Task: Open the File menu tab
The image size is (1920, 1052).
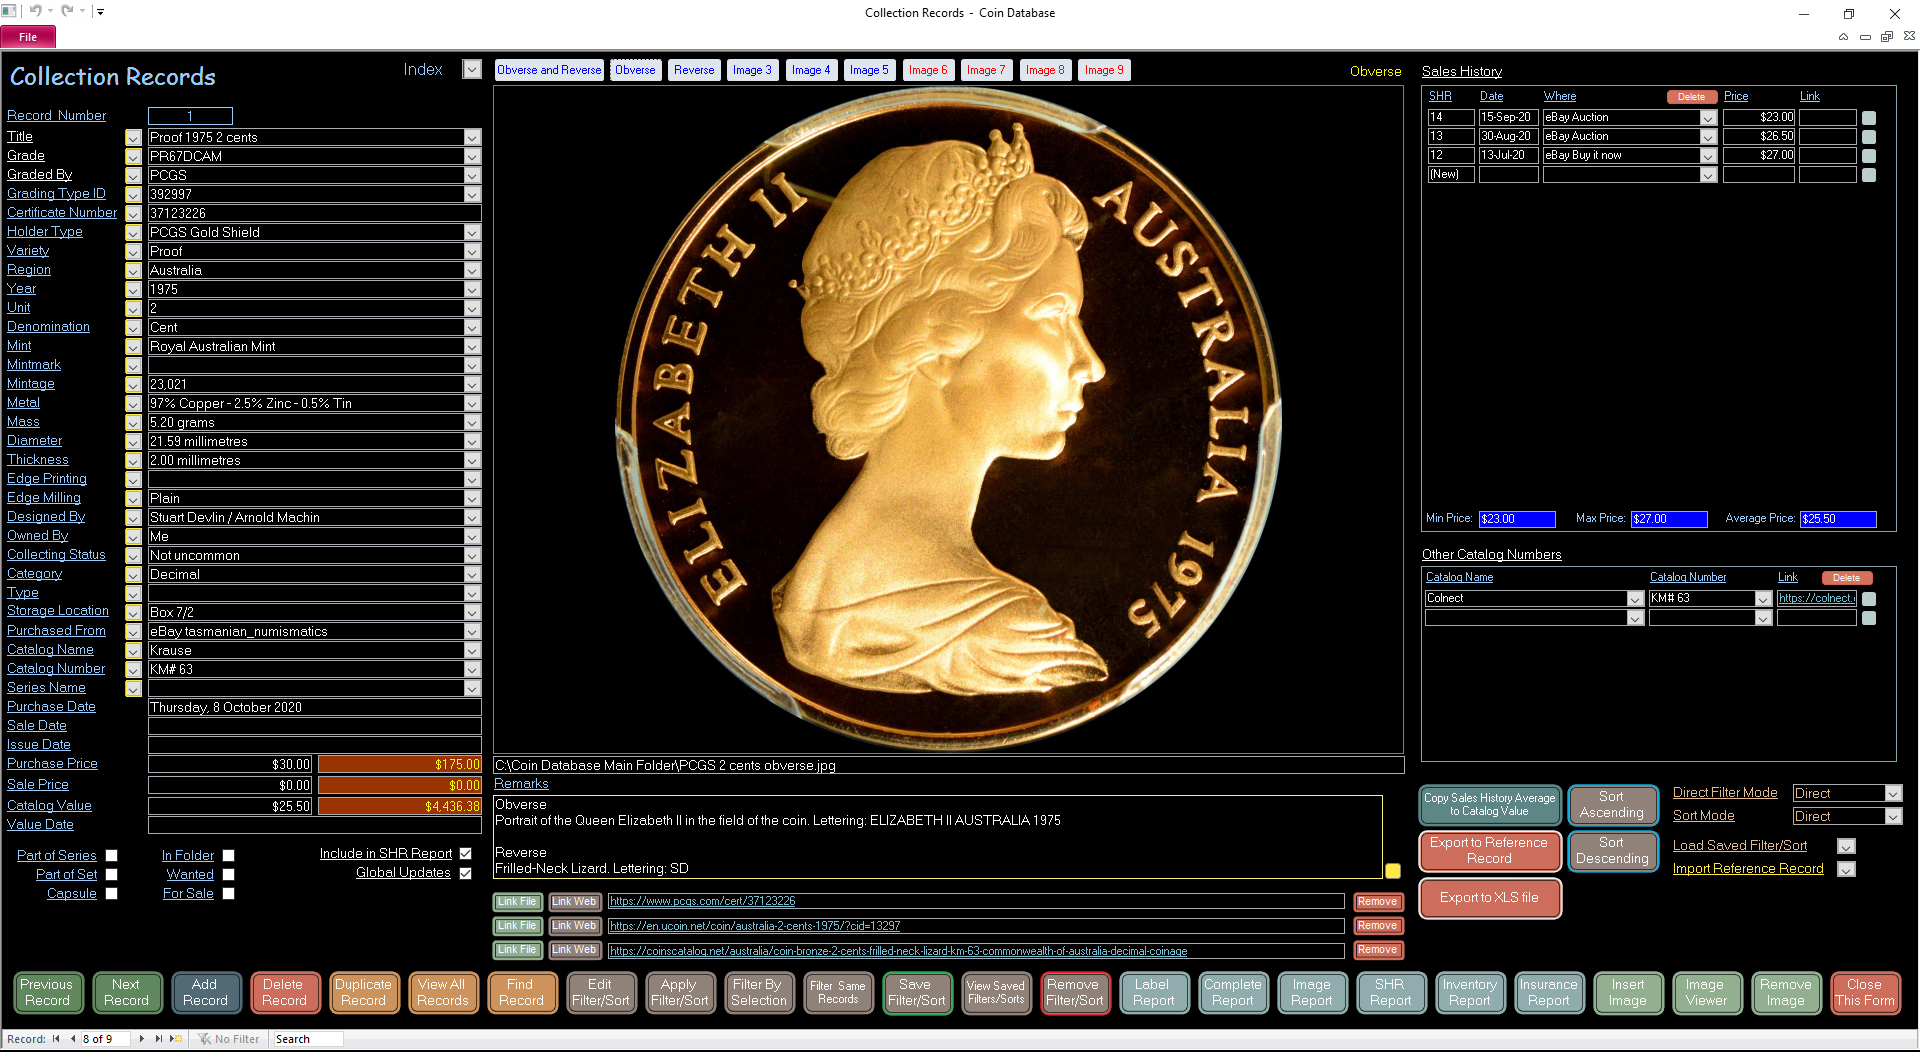Action: pyautogui.click(x=28, y=37)
